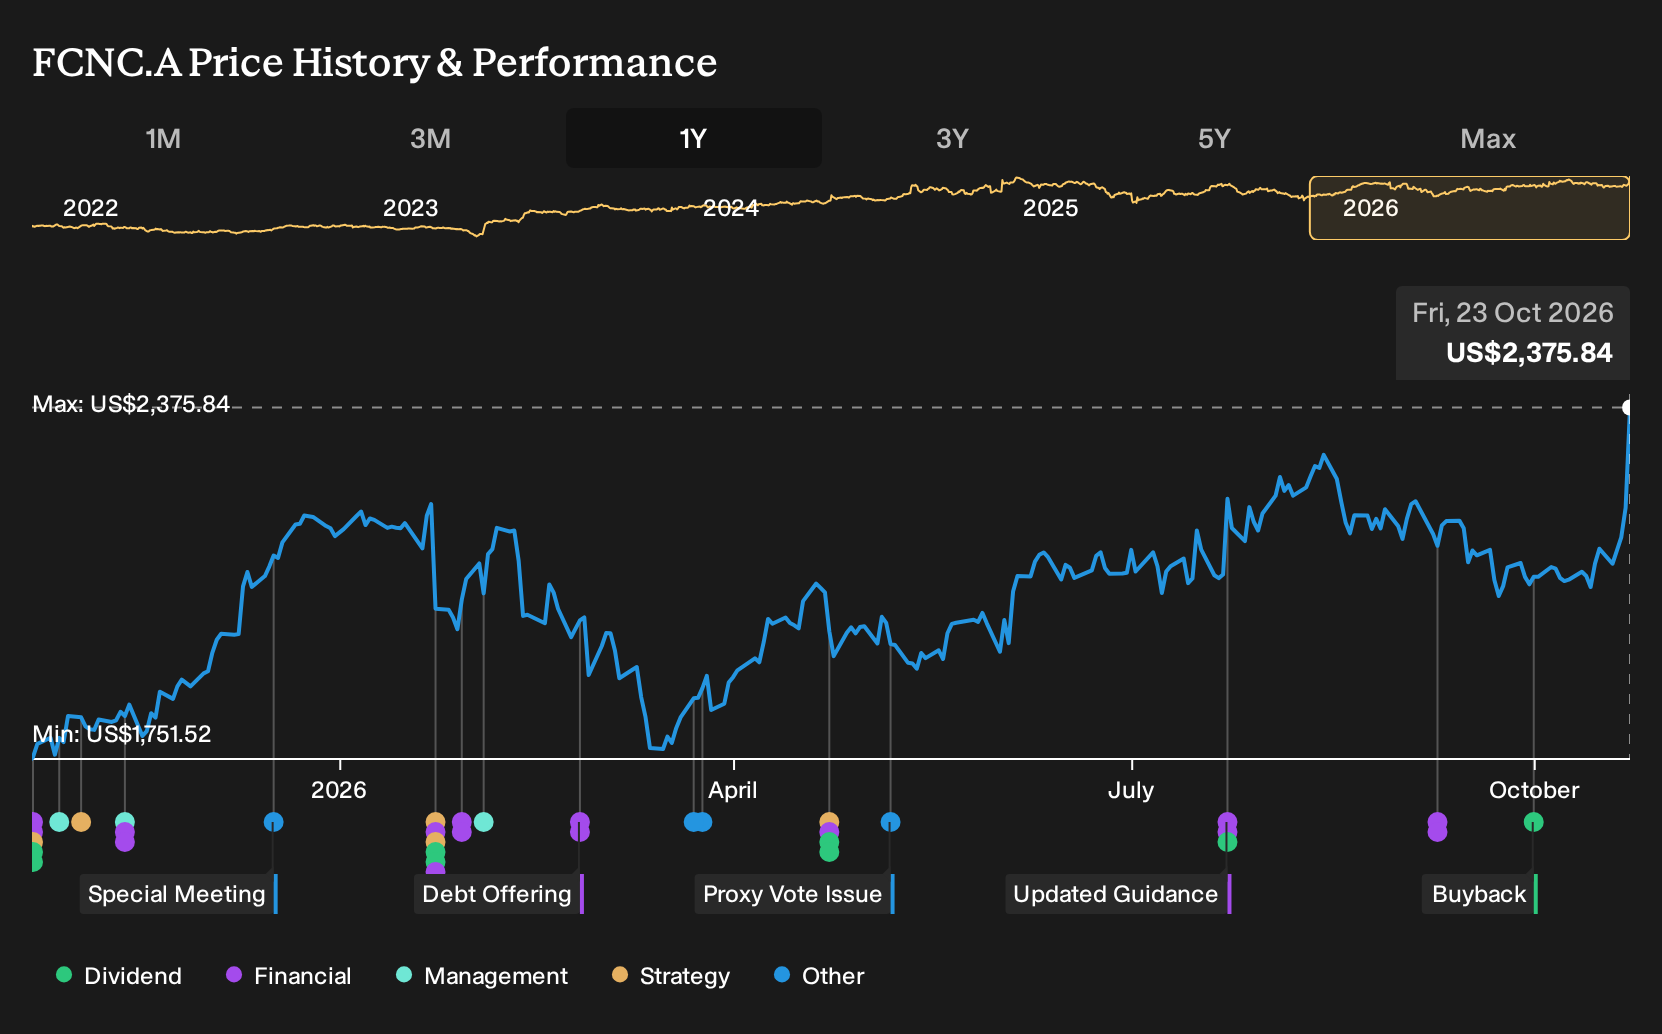Image resolution: width=1662 pixels, height=1034 pixels.
Task: Open the 5Y price range tab
Action: (1214, 138)
